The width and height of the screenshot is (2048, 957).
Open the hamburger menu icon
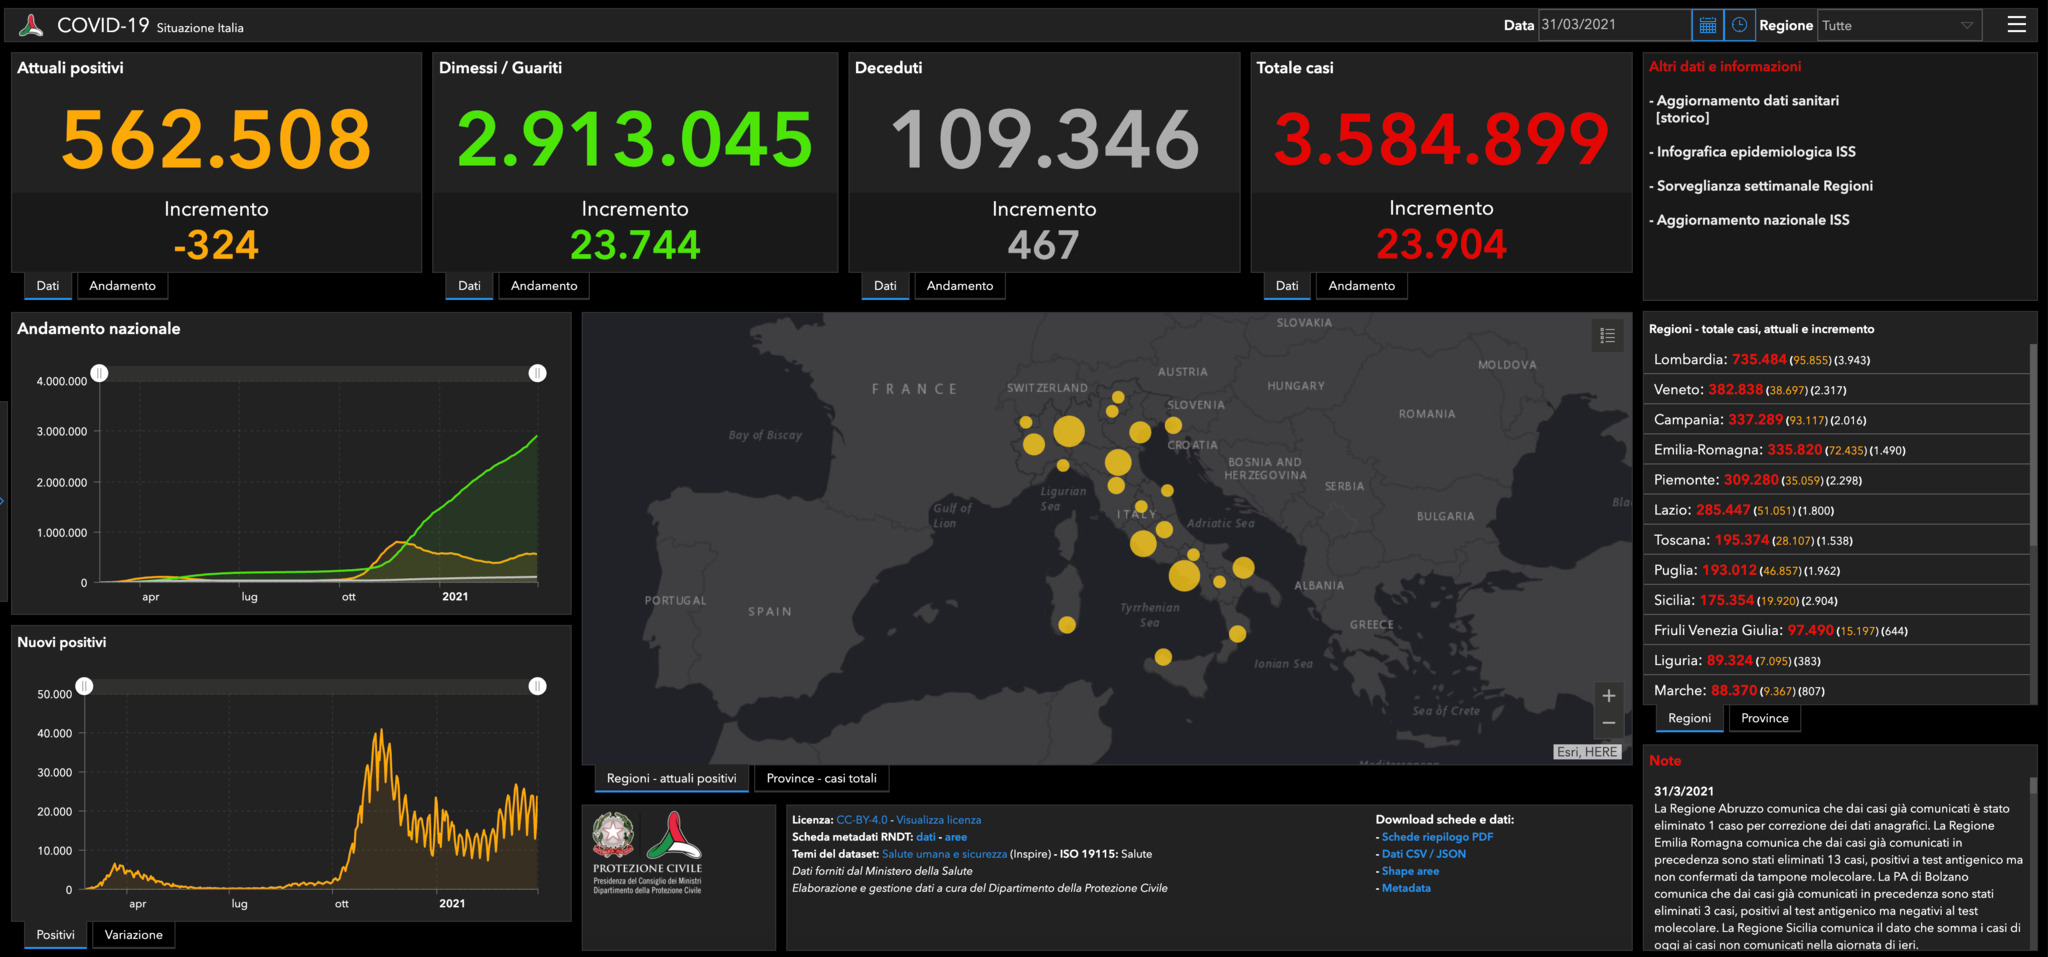(x=2016, y=25)
